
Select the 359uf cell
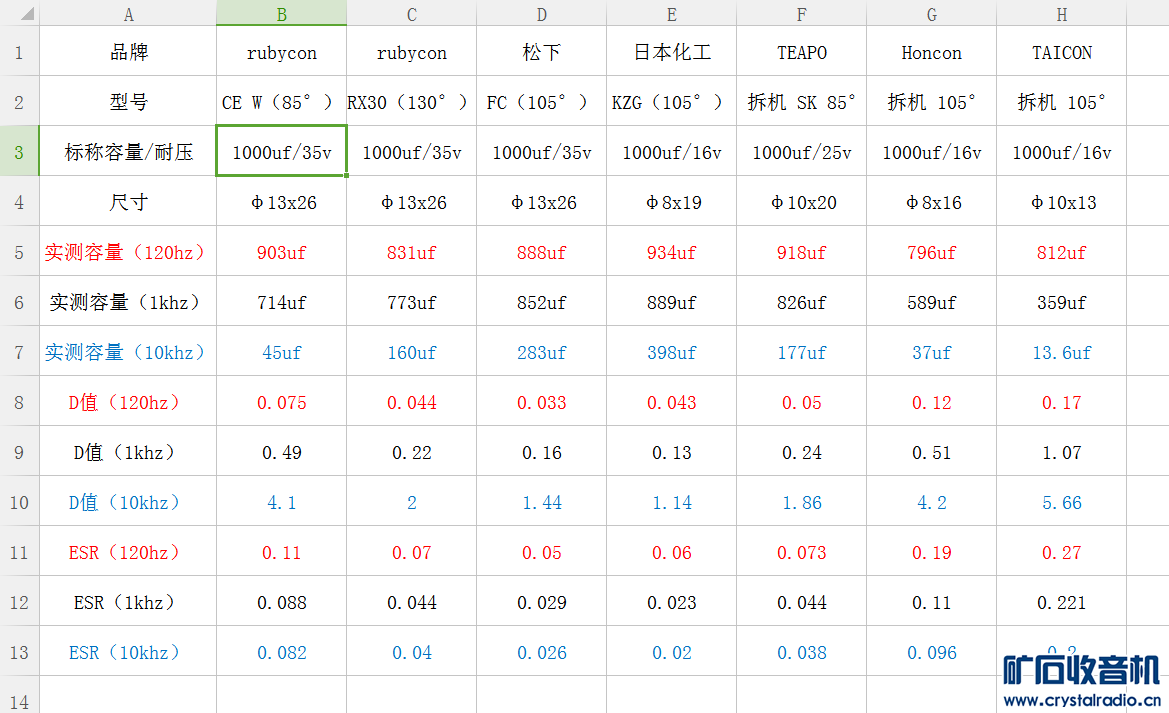tap(1062, 302)
